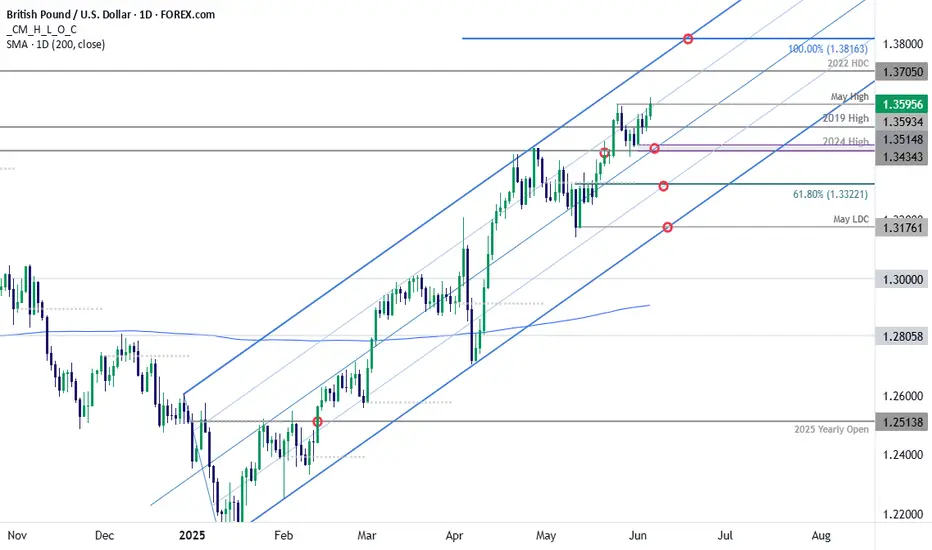The image size is (932, 550).
Task: Click the May High level label
Action: (849, 96)
